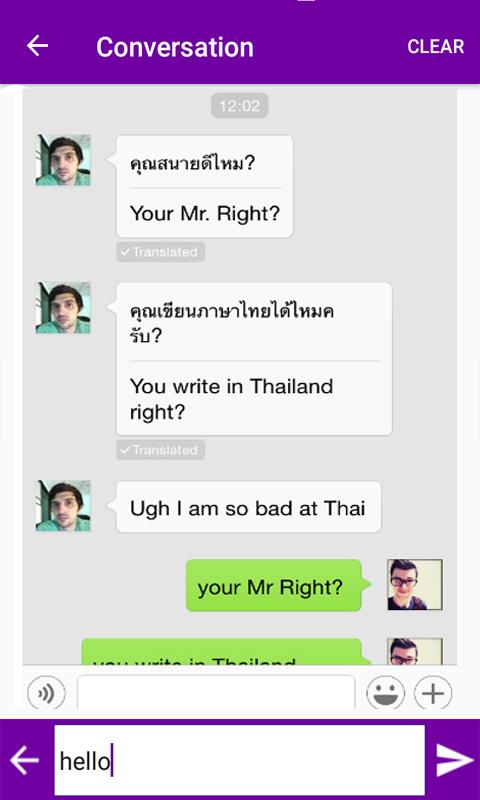Open sender avatar beside first Thai message
The width and height of the screenshot is (480, 800).
click(63, 160)
